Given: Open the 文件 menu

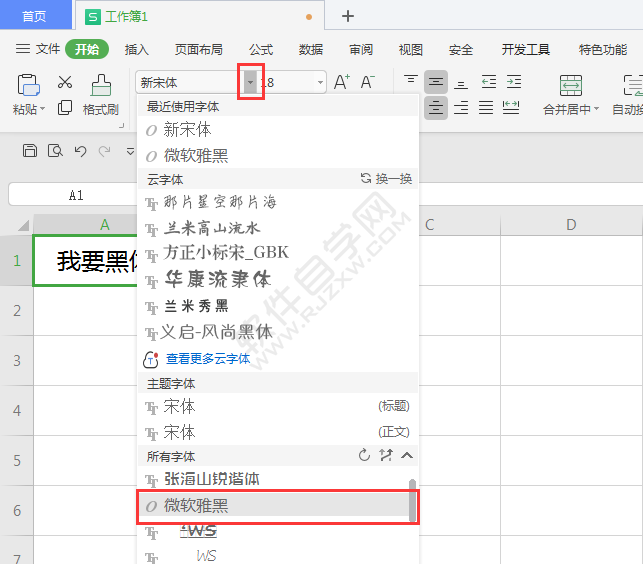Looking at the screenshot, I should coord(38,49).
